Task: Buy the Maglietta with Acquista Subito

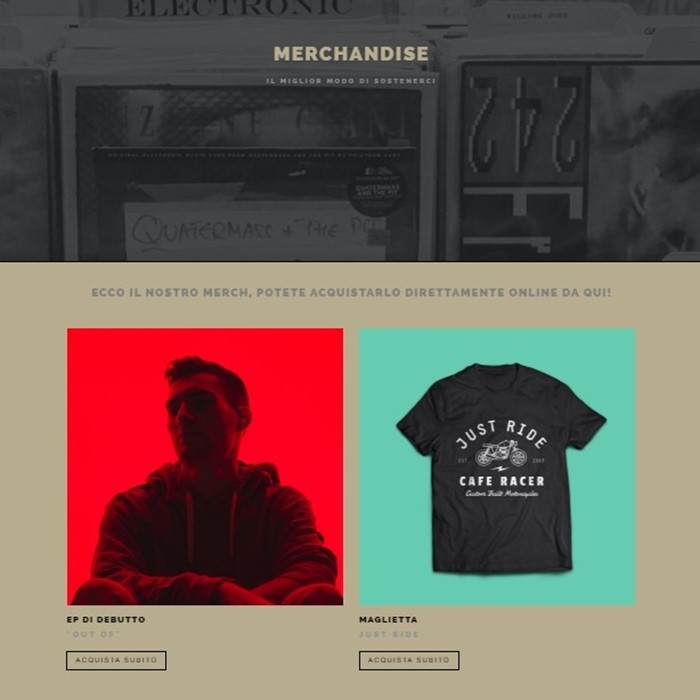Action: point(409,660)
